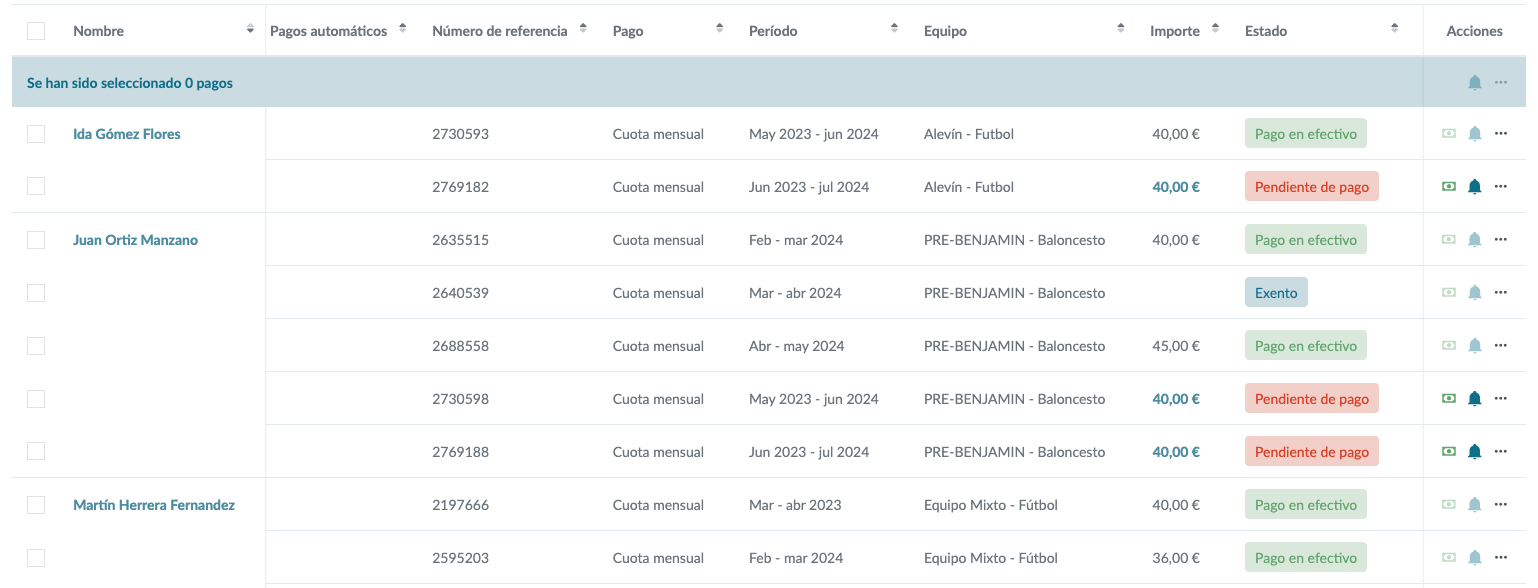Sort by Estado column arrow

(x=1394, y=30)
